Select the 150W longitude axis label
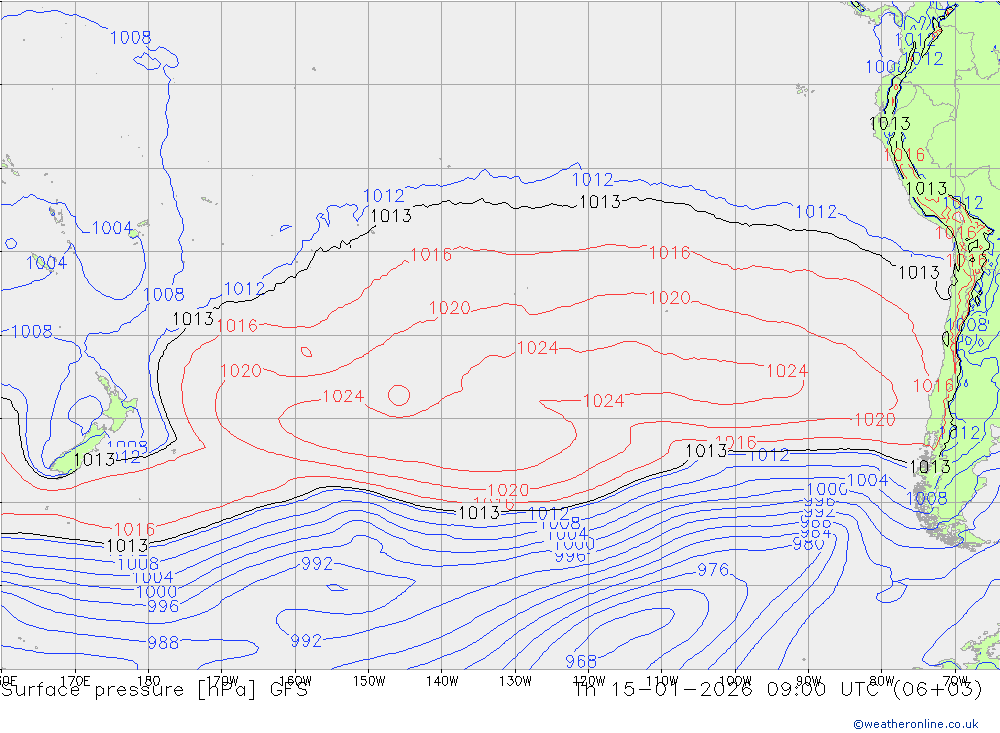The image size is (1000, 733). tap(369, 681)
